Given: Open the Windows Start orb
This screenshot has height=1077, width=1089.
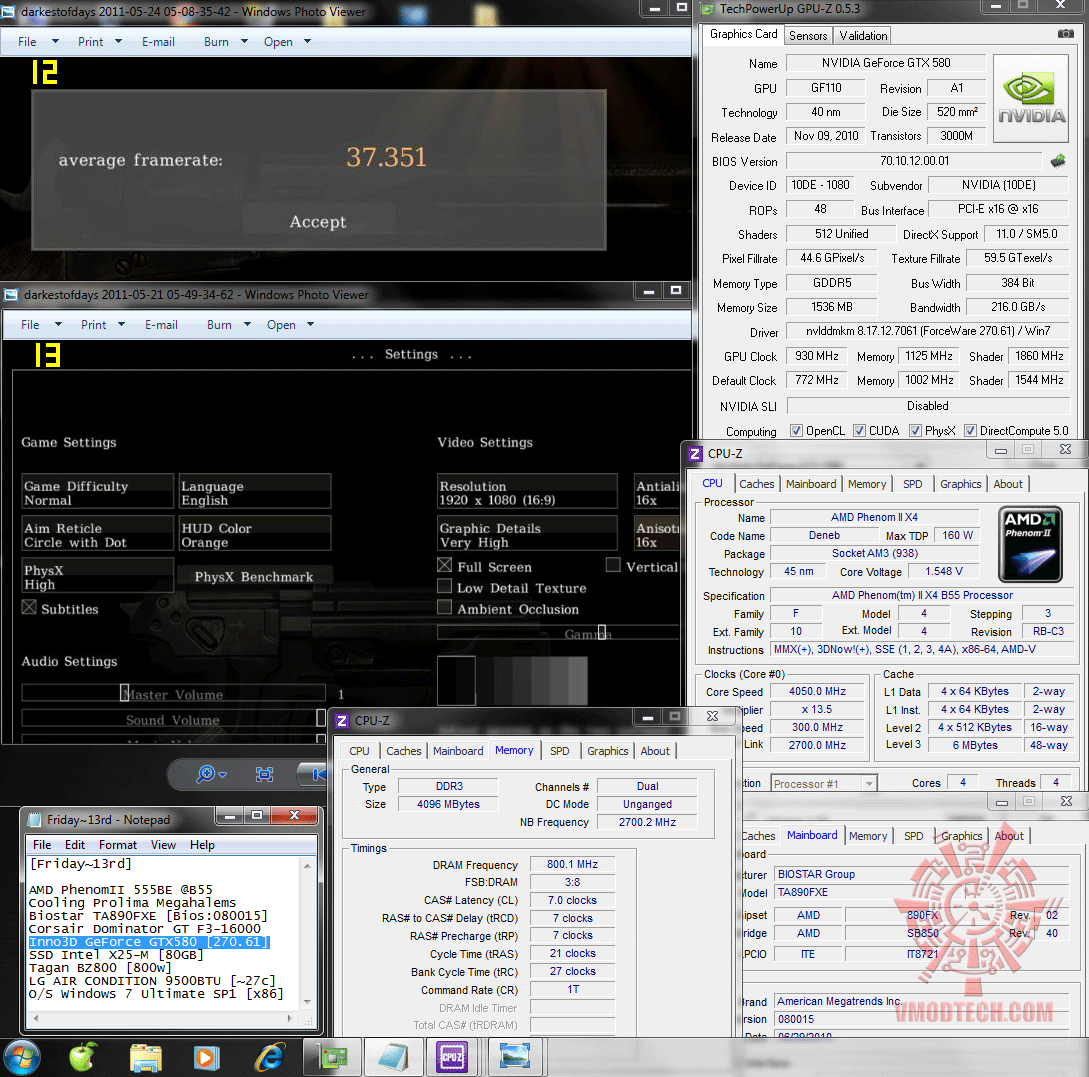Looking at the screenshot, I should pos(22,1058).
